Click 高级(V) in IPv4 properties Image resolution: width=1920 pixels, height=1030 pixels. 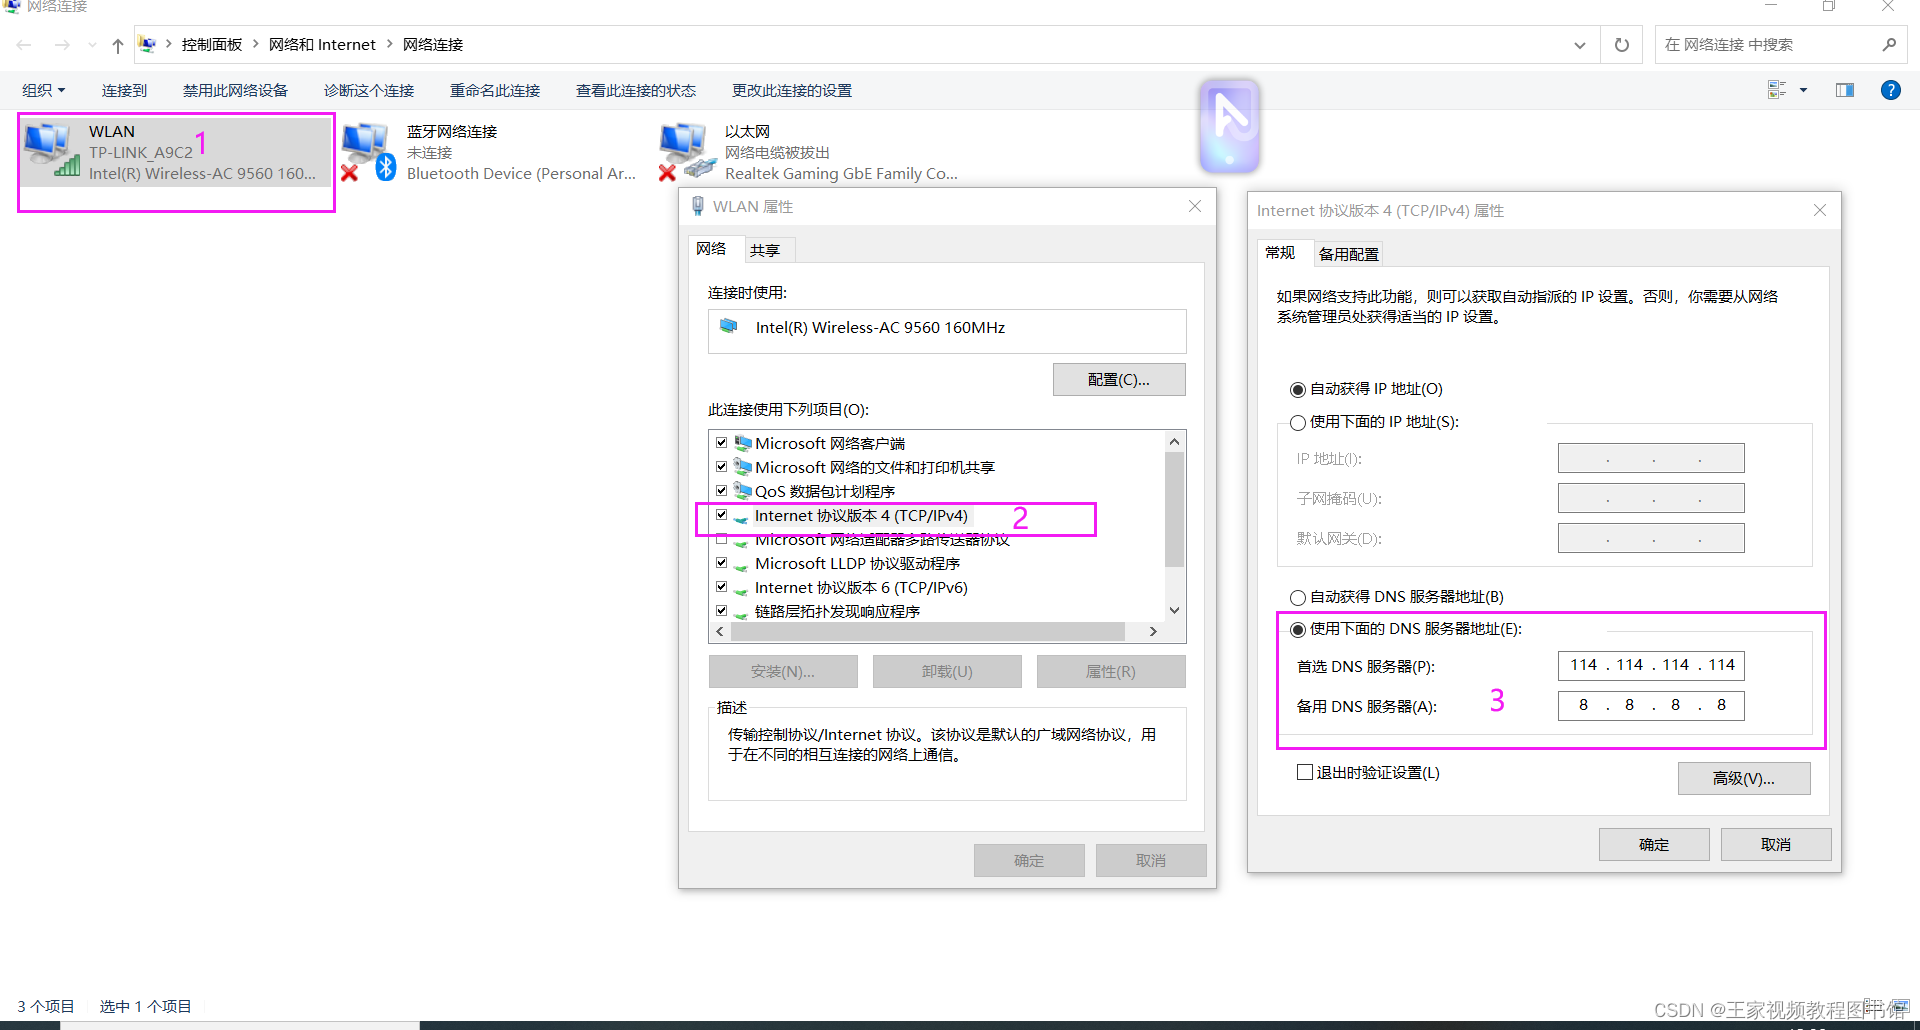1743,778
